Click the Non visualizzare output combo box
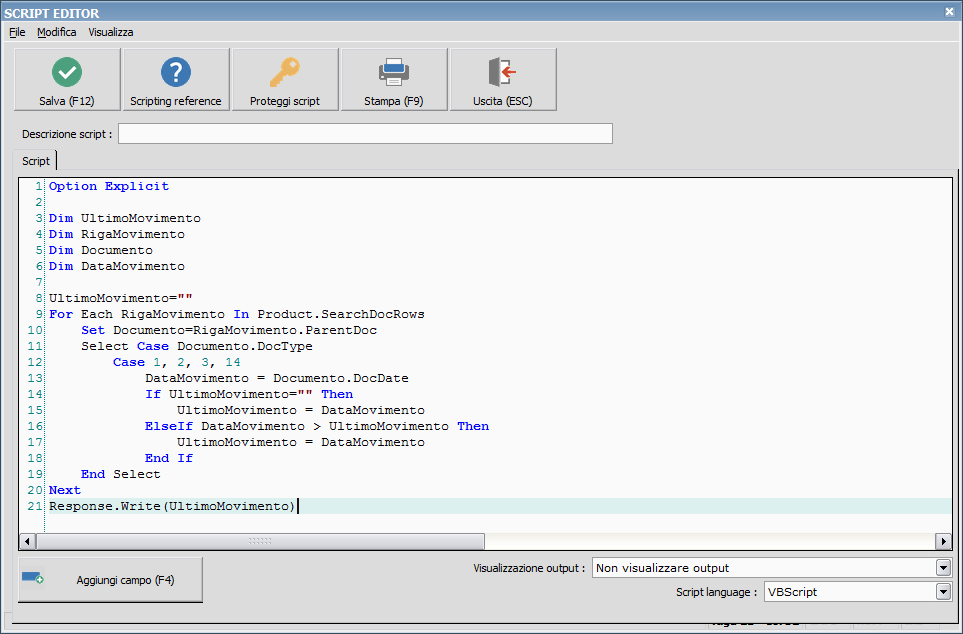 (772, 568)
